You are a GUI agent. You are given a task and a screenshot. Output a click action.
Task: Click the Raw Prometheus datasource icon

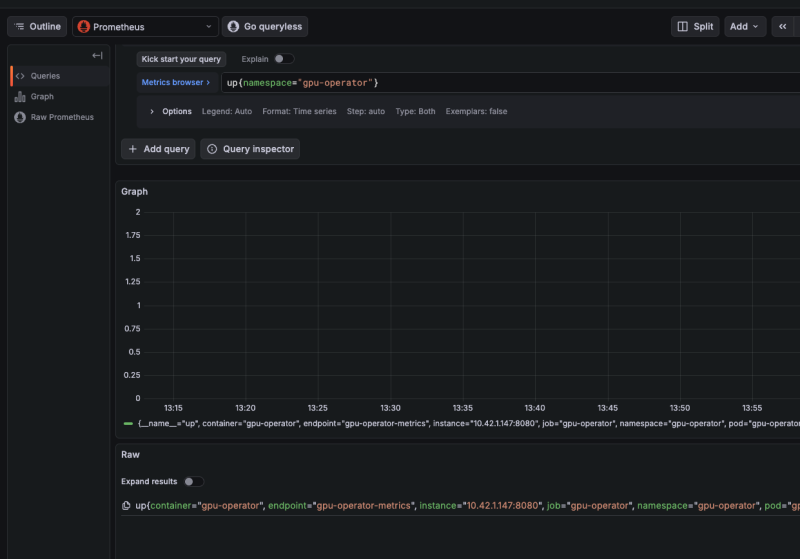pyautogui.click(x=20, y=117)
